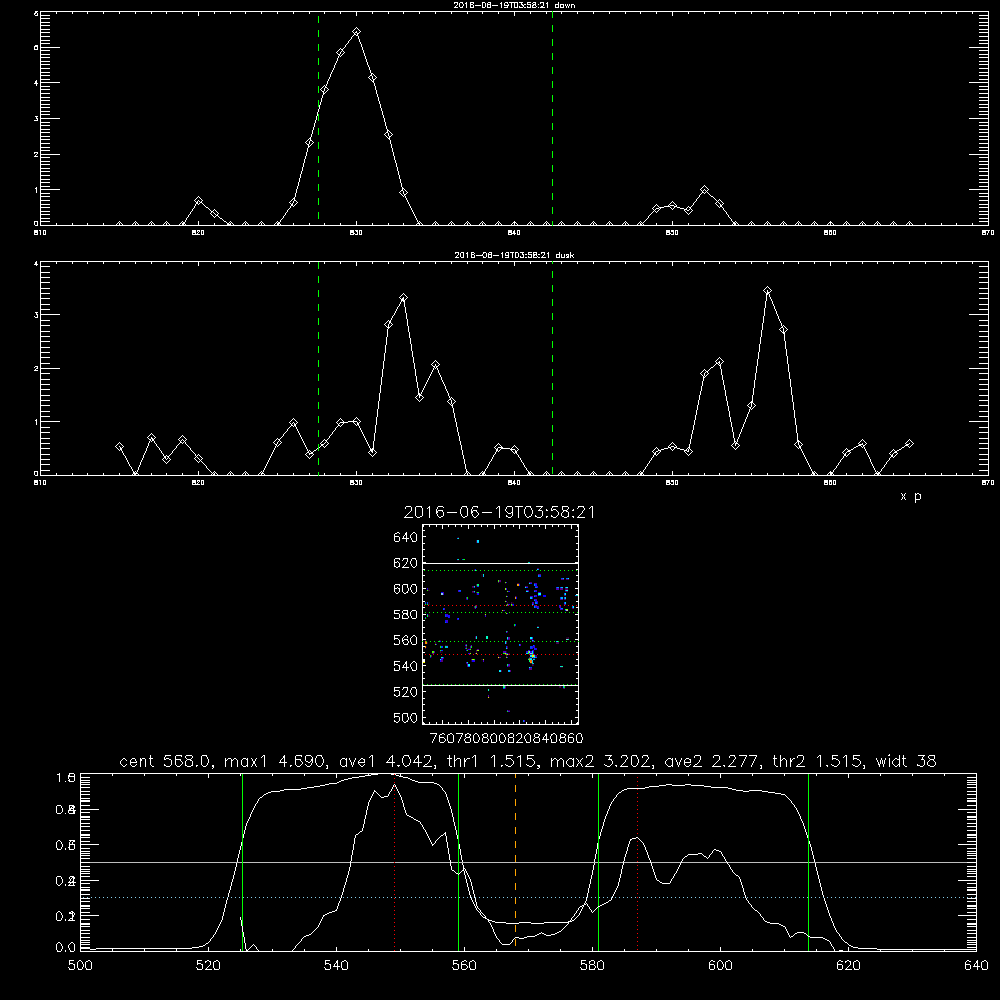This screenshot has height=1000, width=1000.
Task: Click the image plot y-axis label 560
Action: 406,640
